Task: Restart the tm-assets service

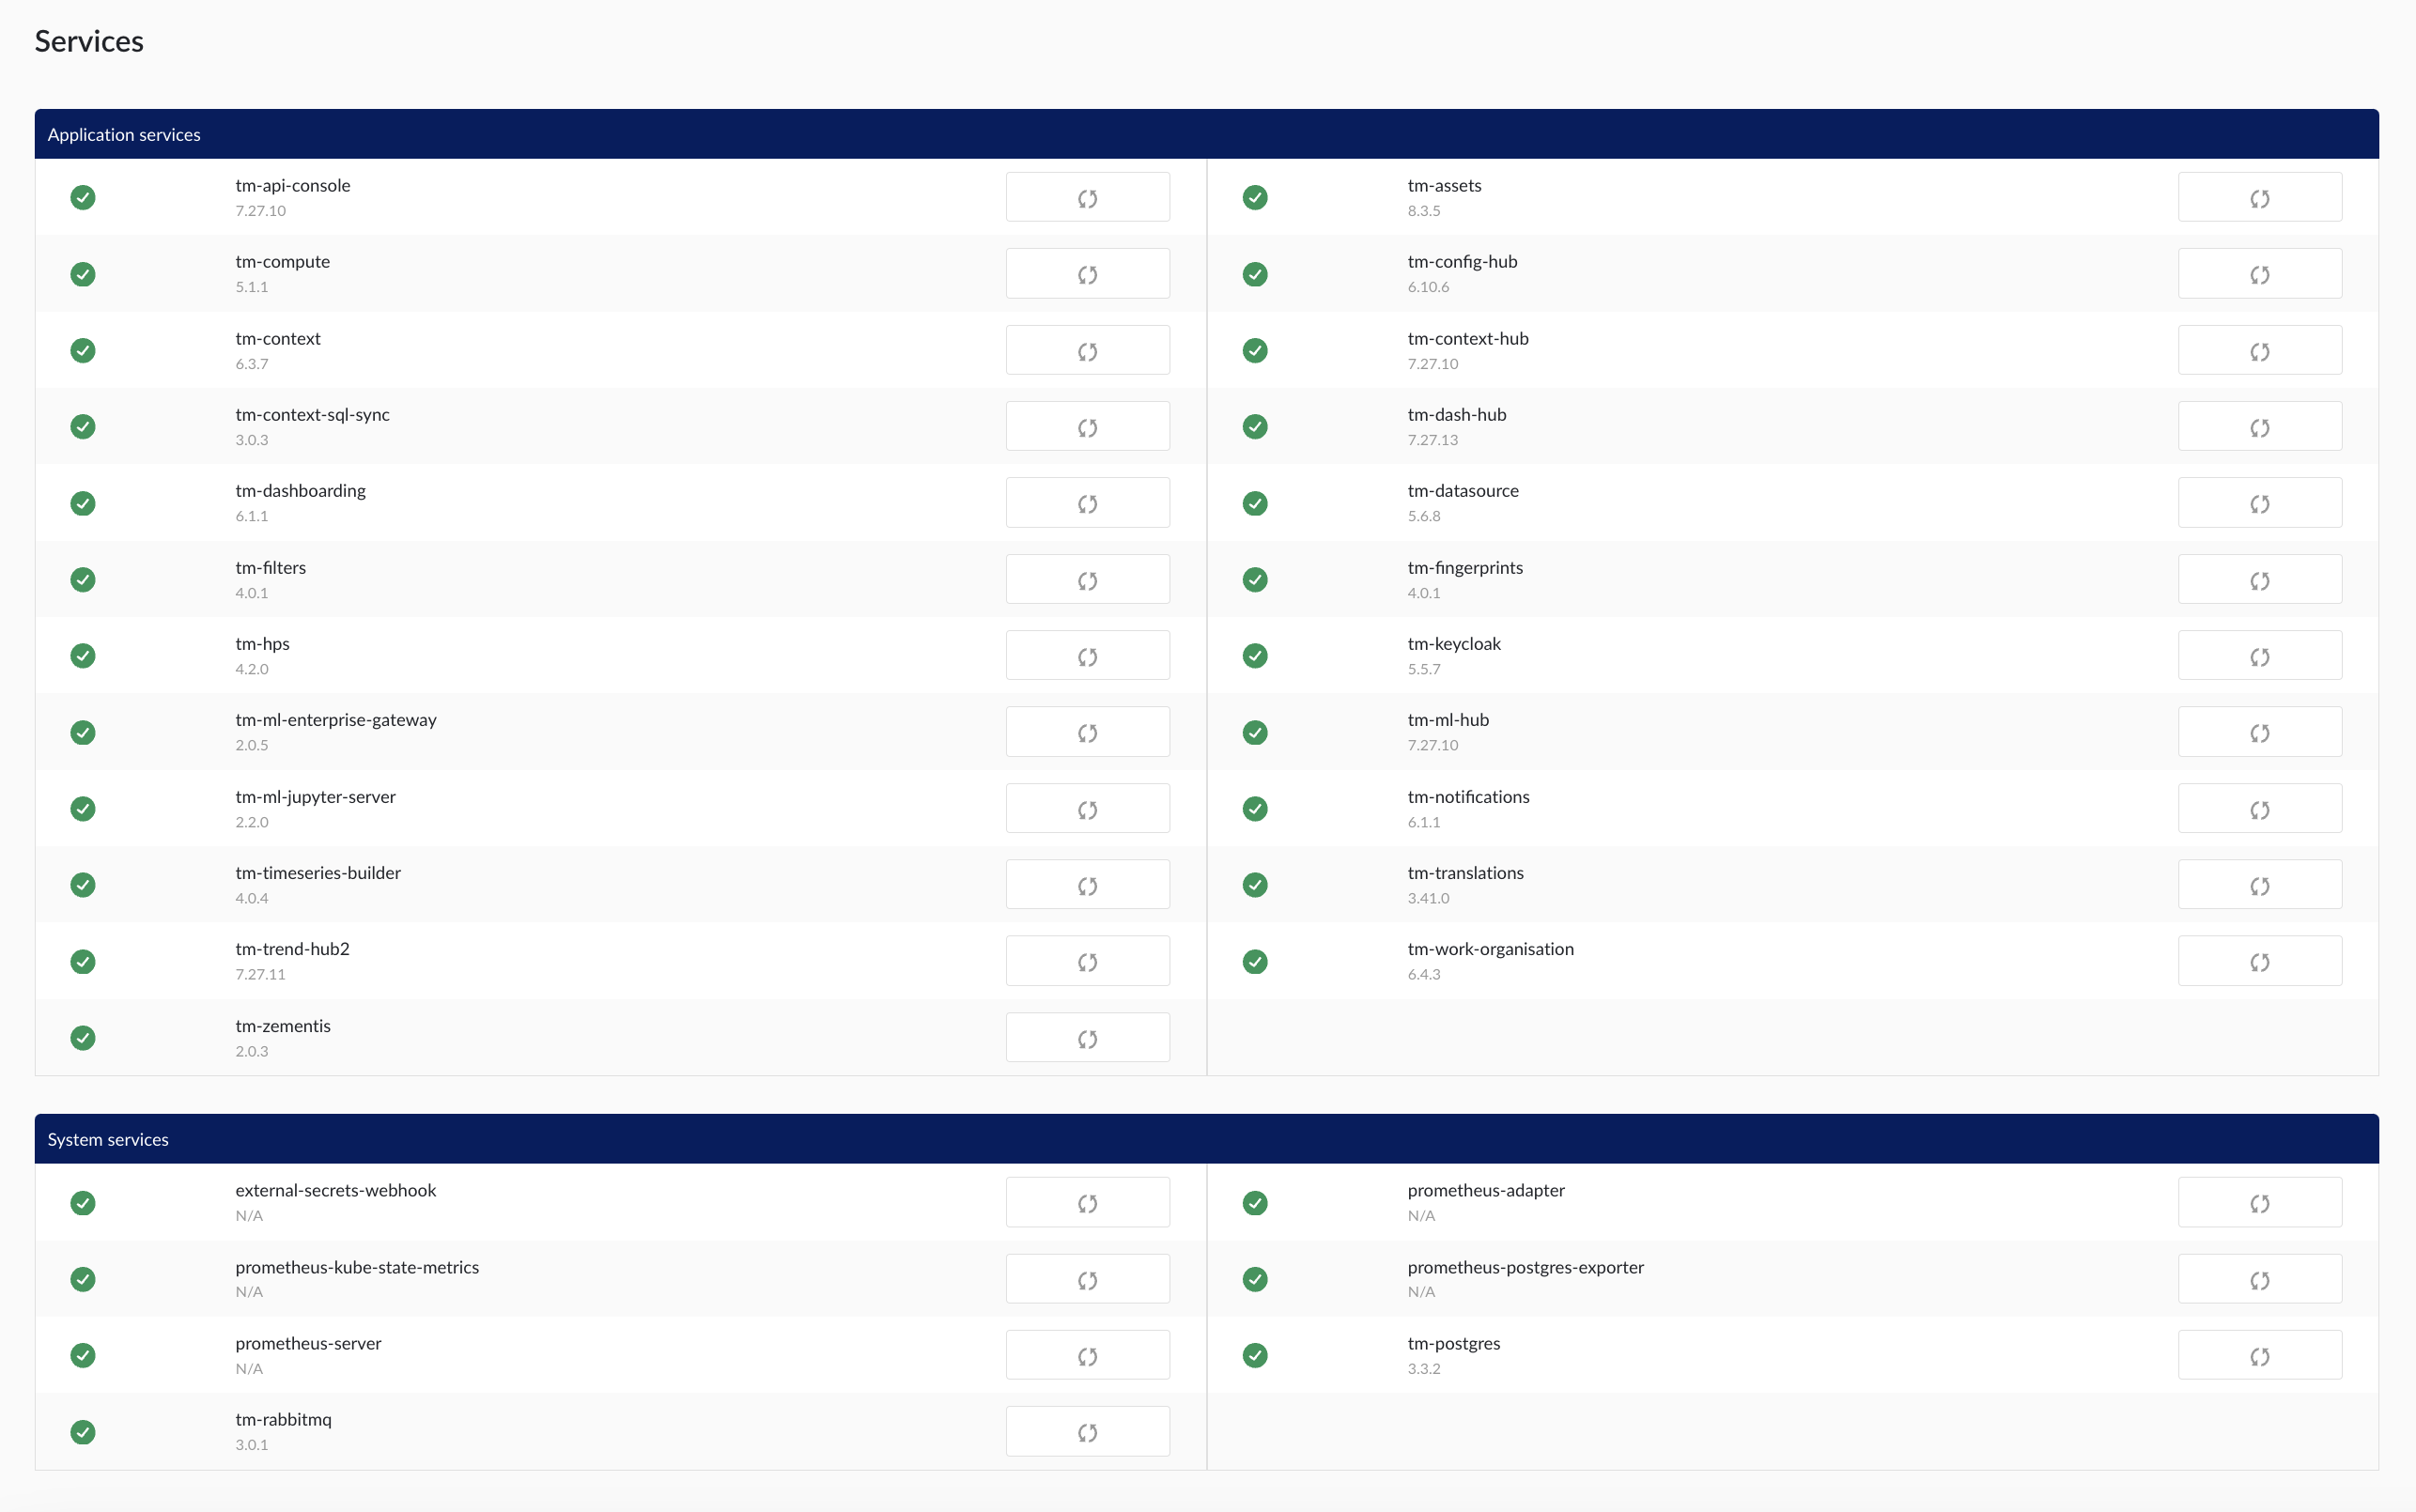Action: pos(2259,197)
